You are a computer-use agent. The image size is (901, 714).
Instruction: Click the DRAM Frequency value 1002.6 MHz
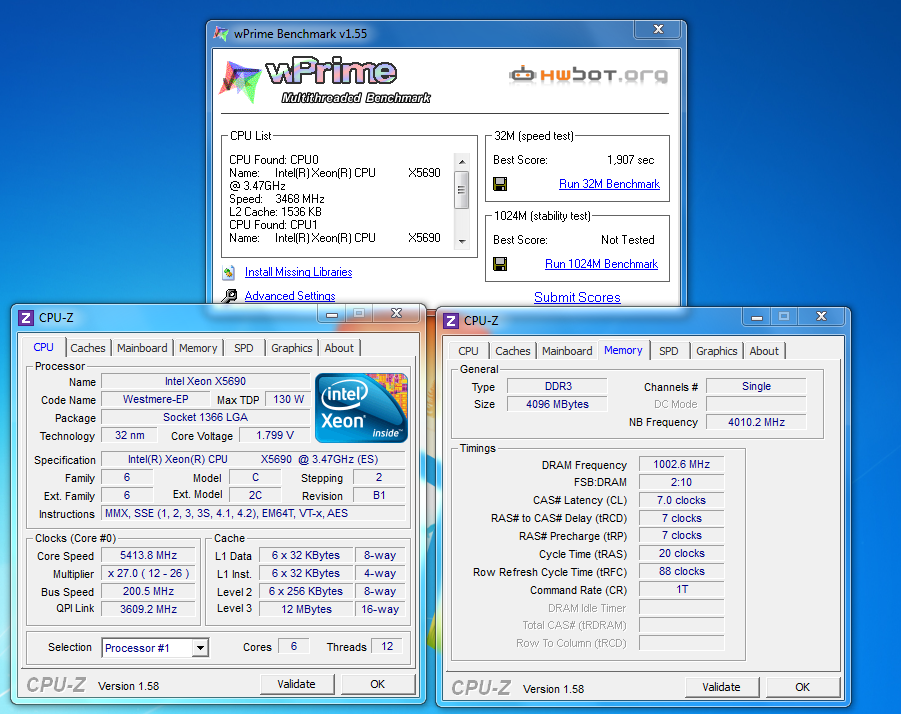tap(681, 464)
